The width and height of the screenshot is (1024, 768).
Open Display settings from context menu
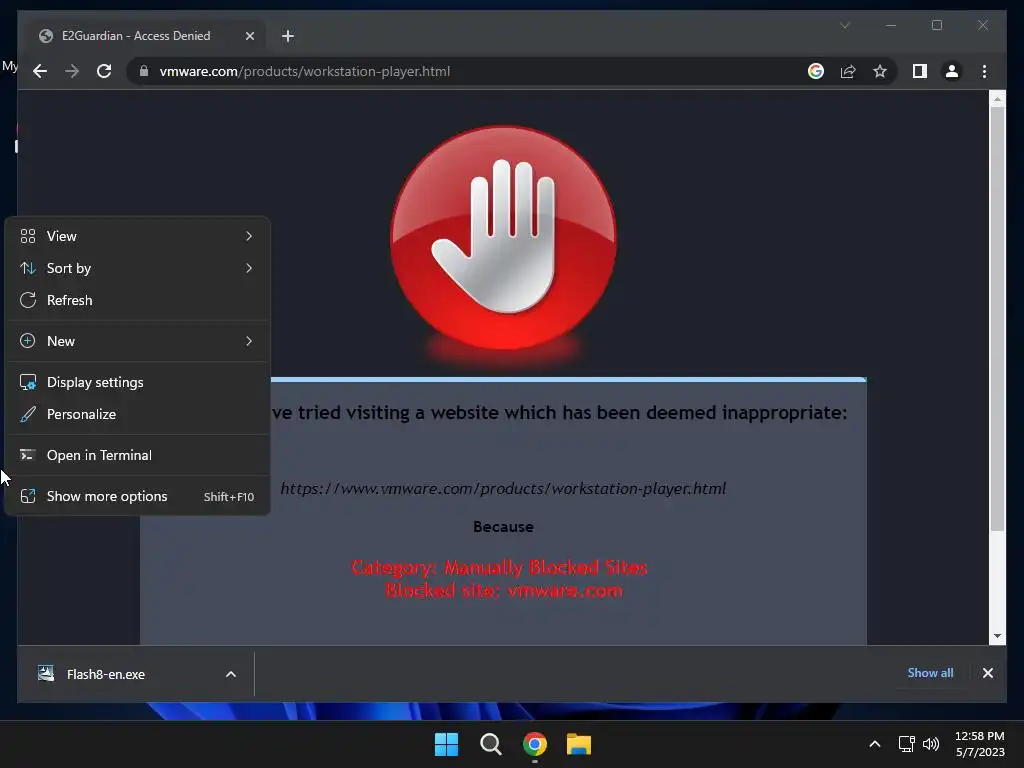137,382
